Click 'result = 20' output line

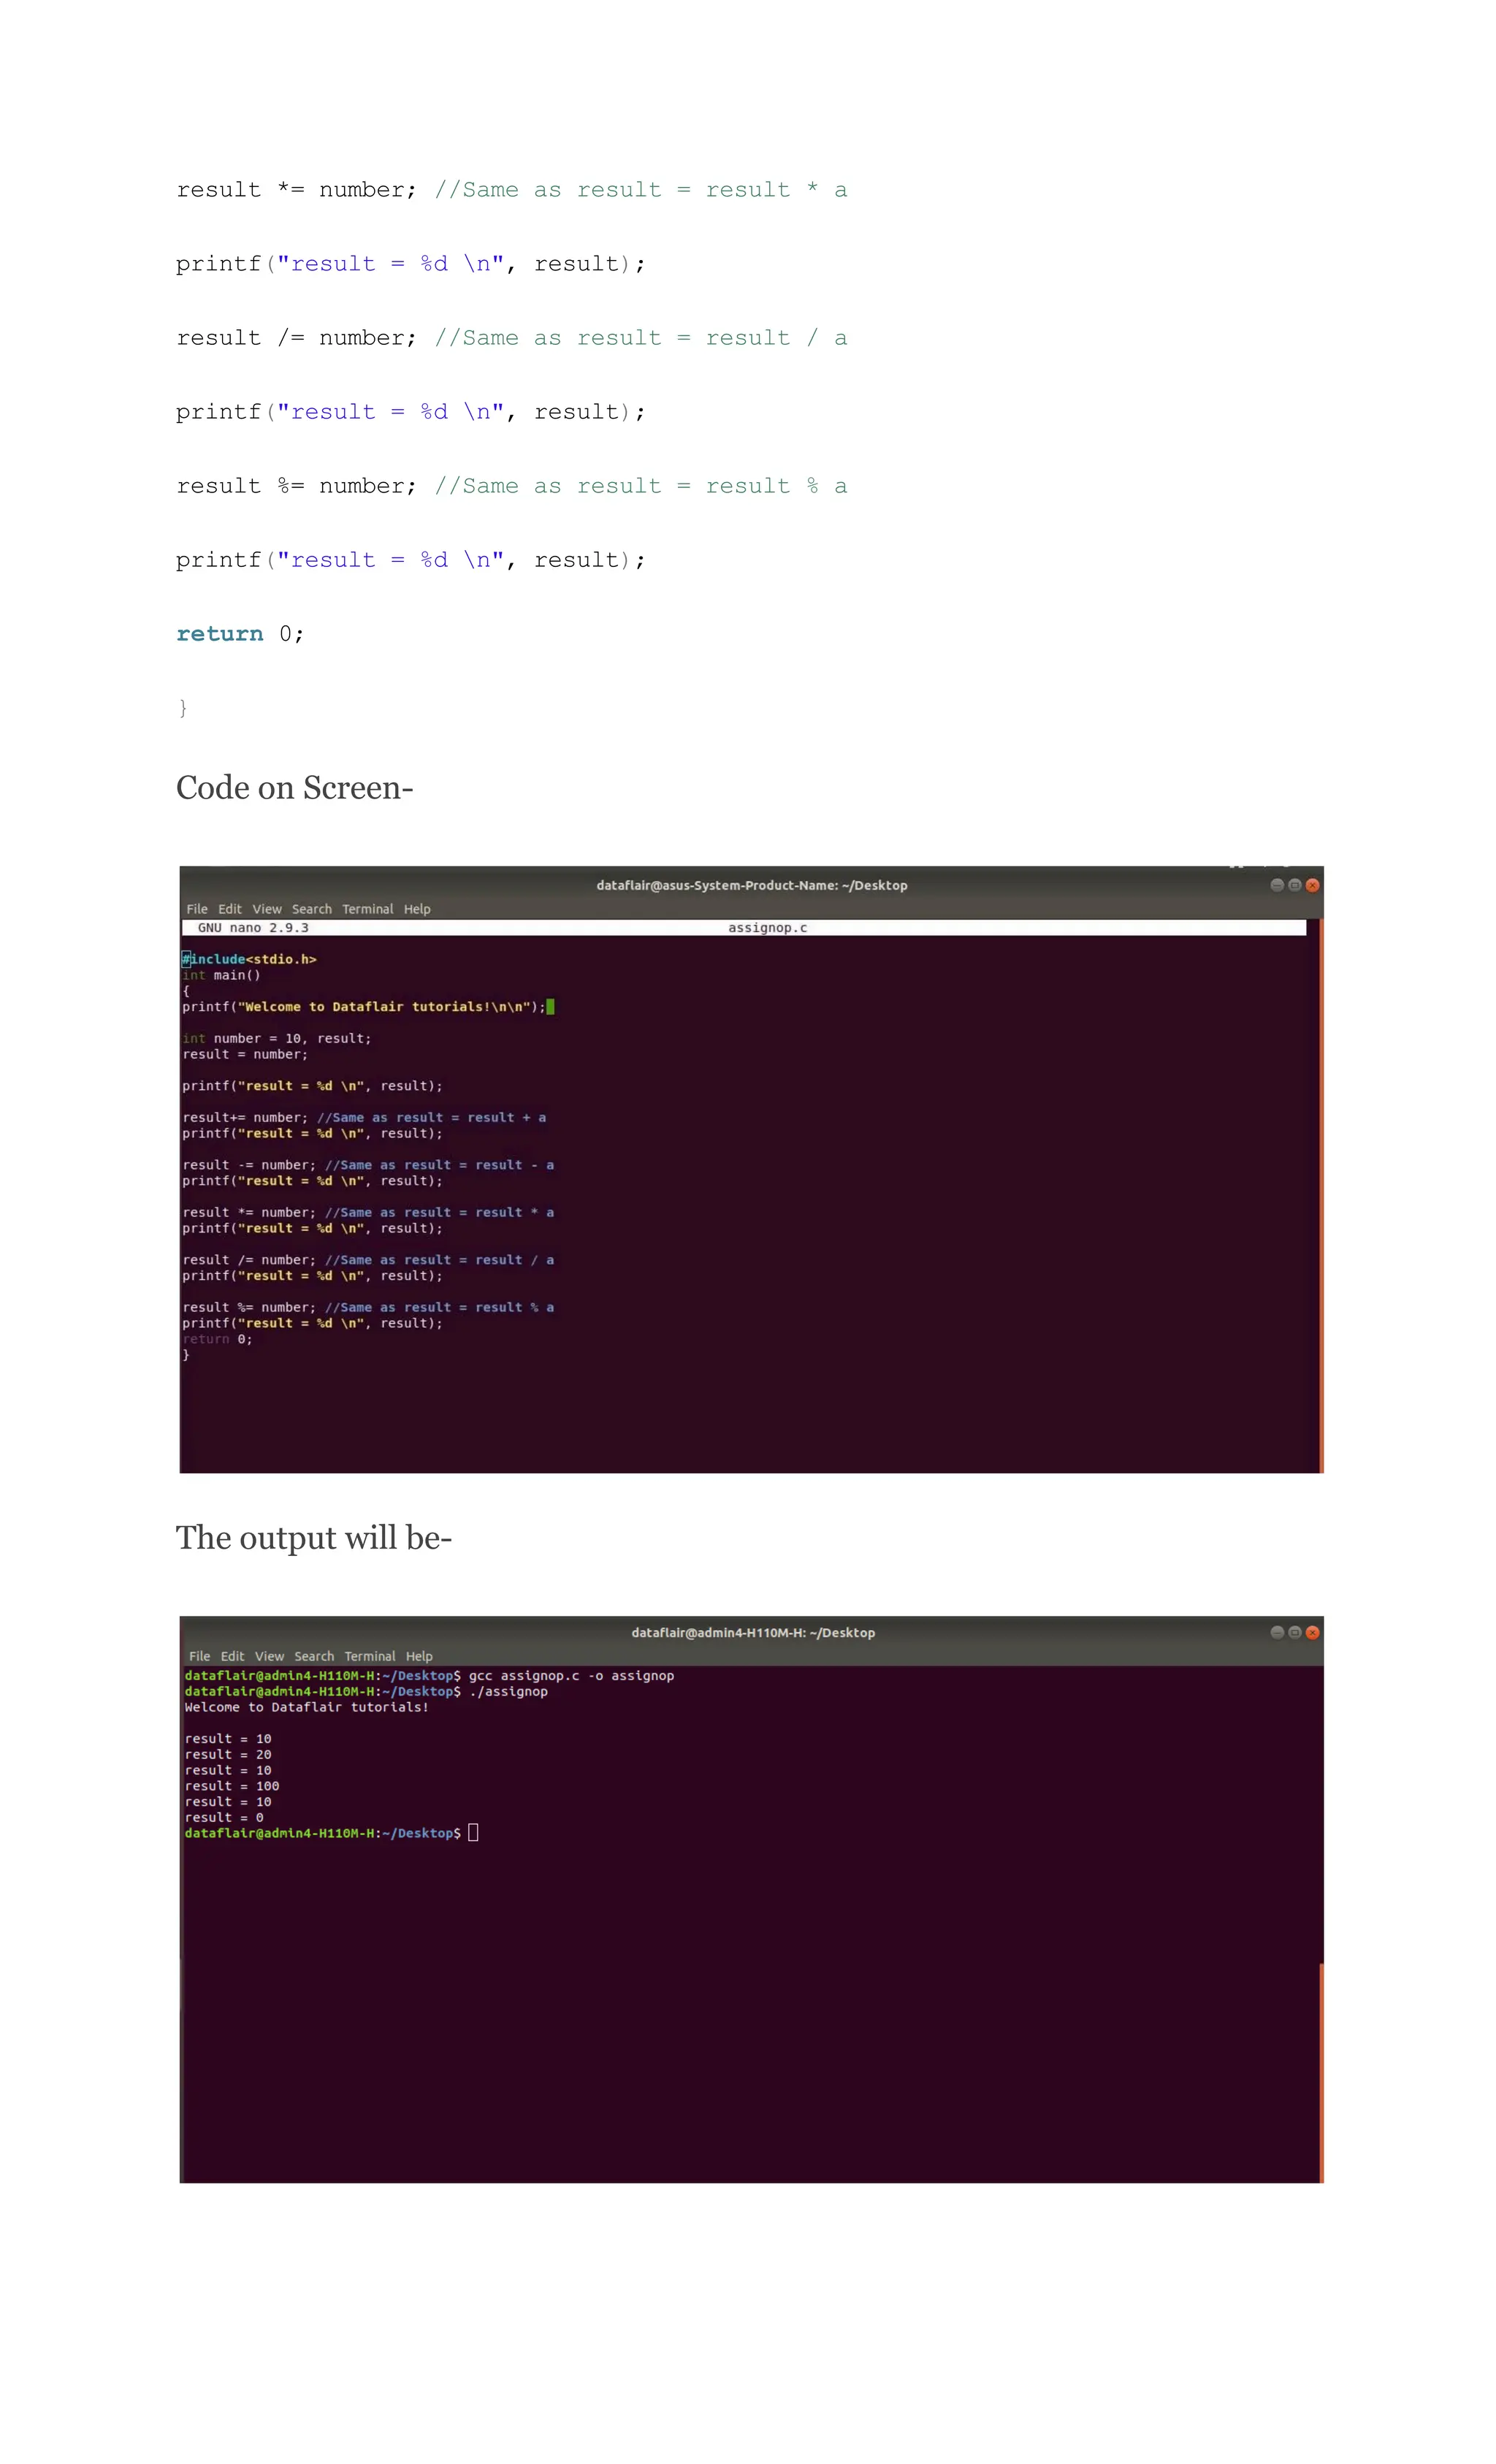pos(228,1754)
